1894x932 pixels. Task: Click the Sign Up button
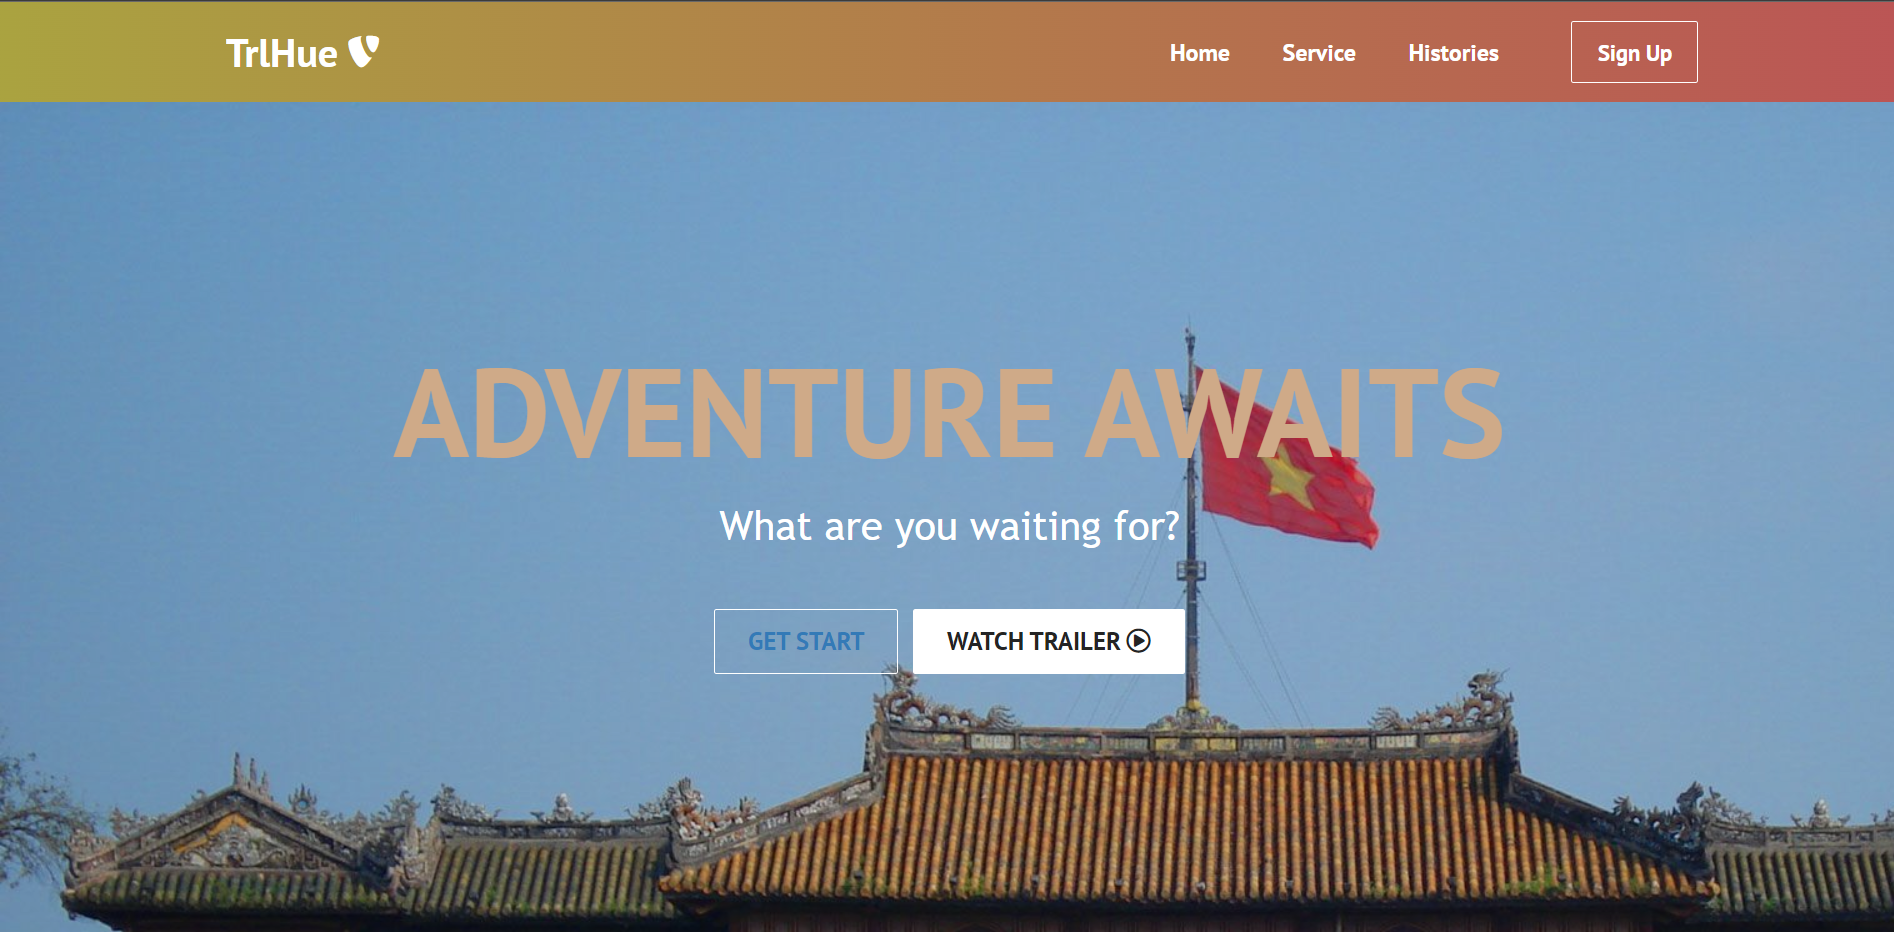tap(1634, 52)
